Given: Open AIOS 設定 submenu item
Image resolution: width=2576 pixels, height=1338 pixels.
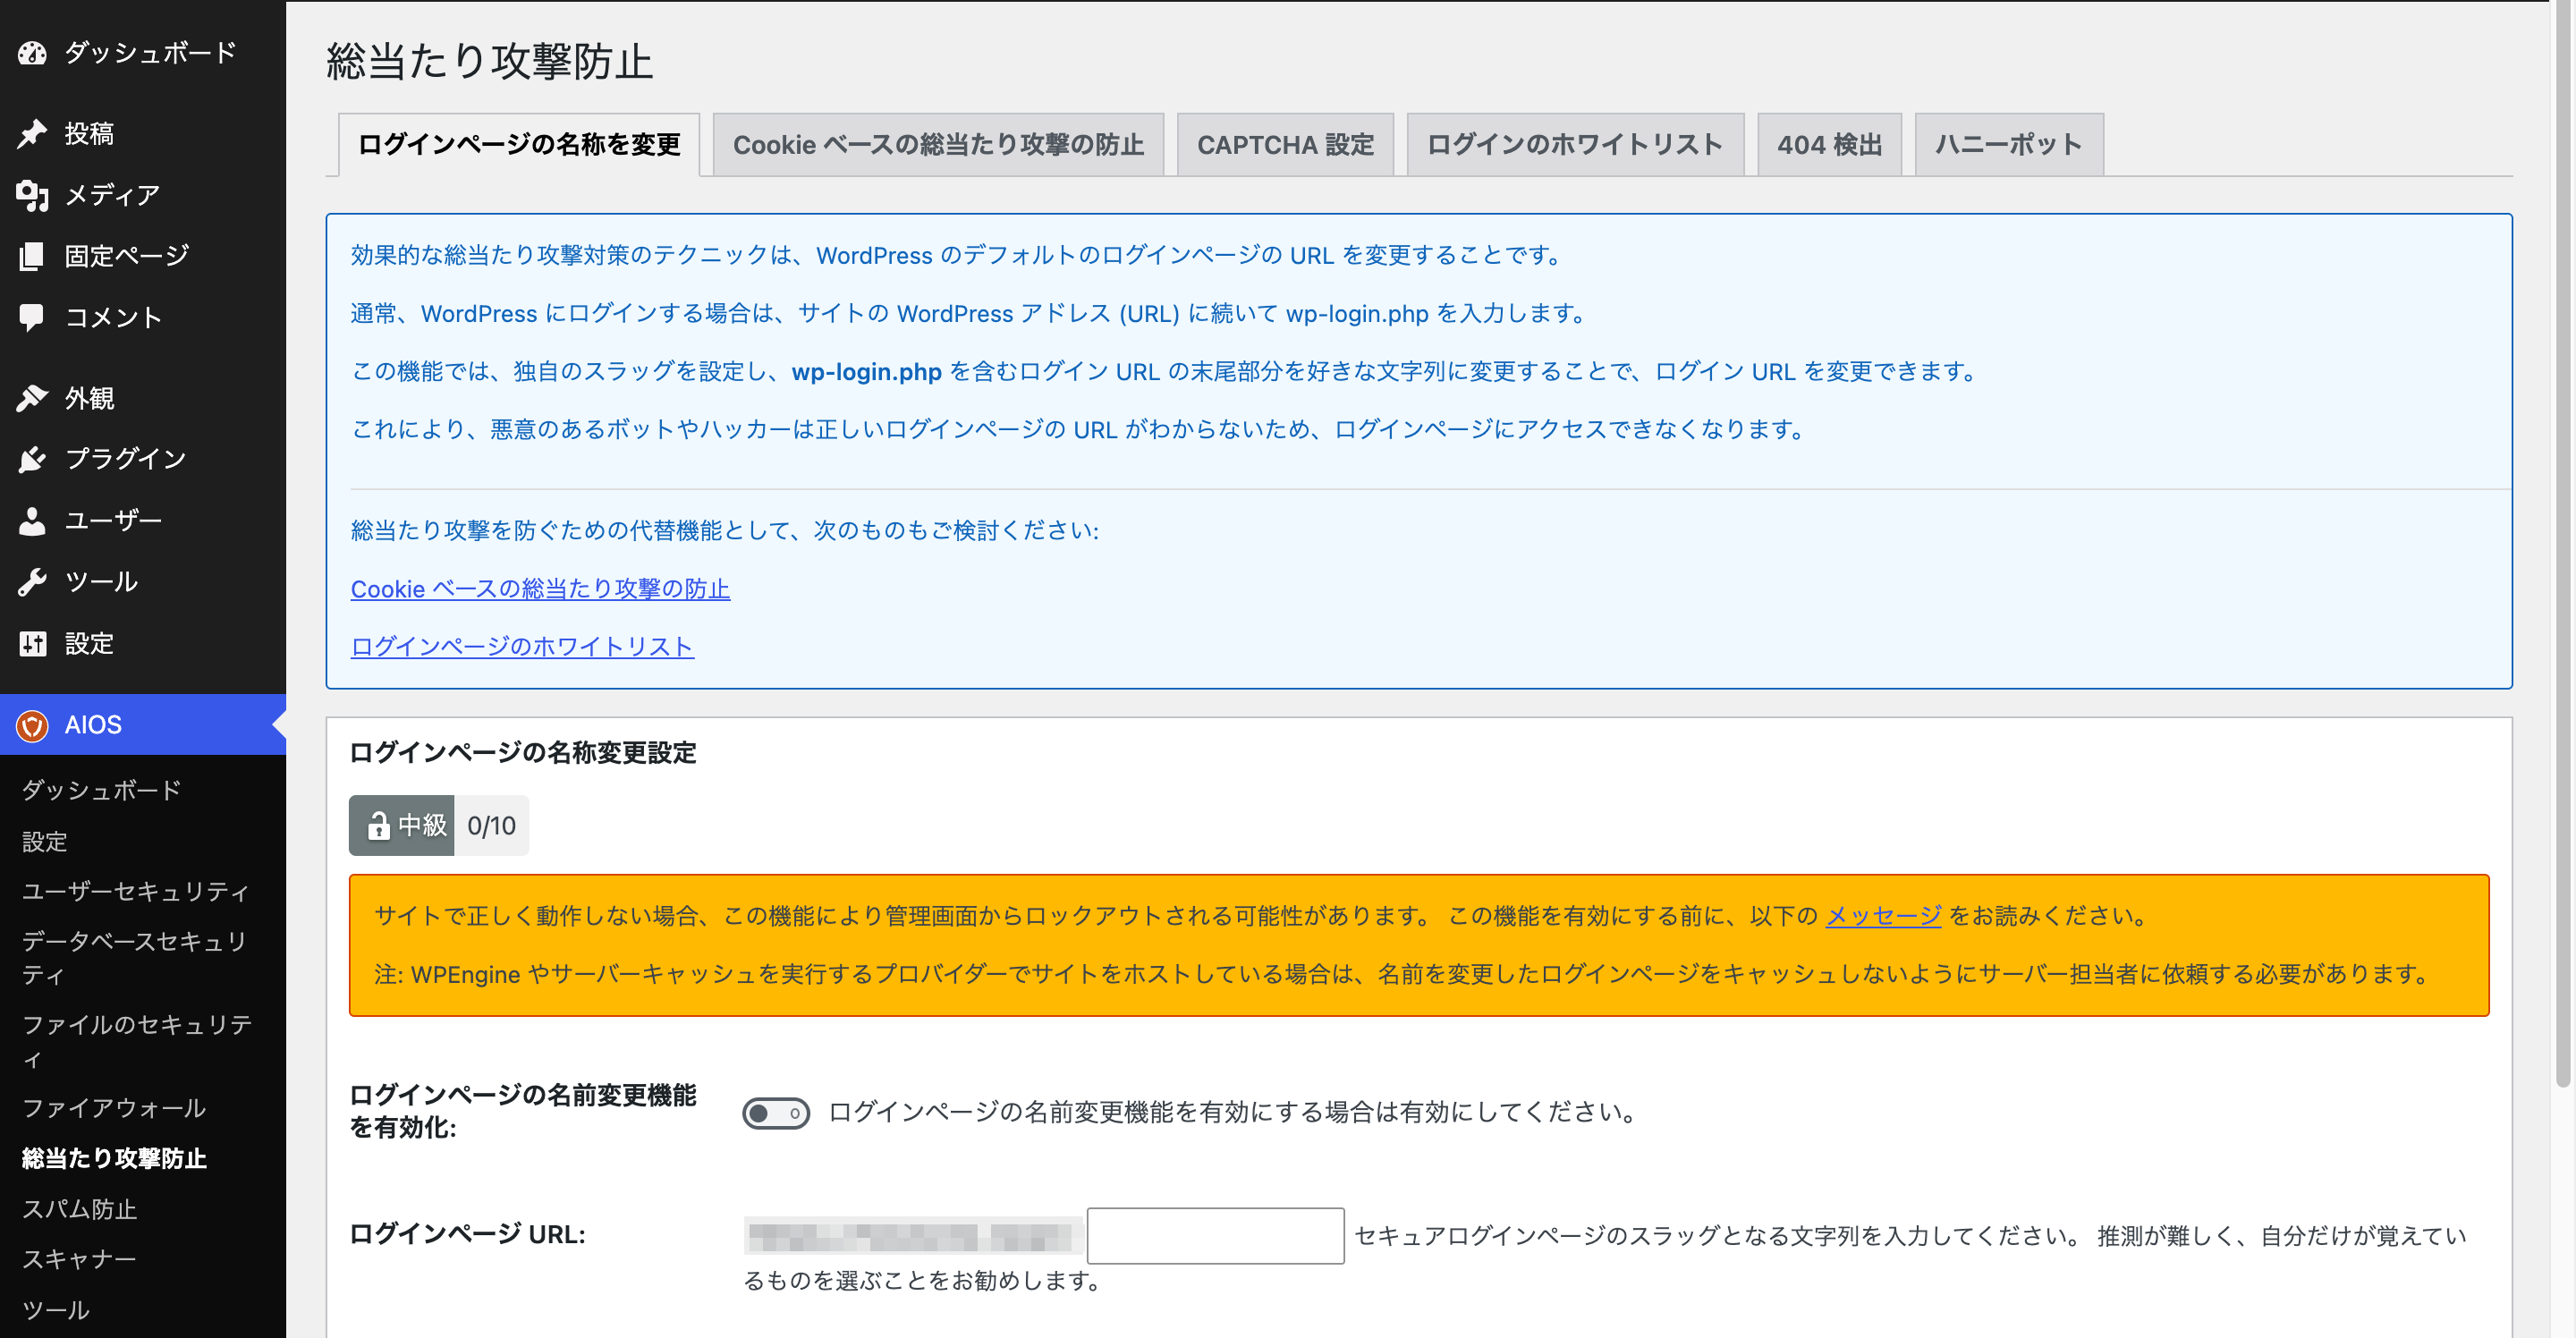Looking at the screenshot, I should coord(45,841).
